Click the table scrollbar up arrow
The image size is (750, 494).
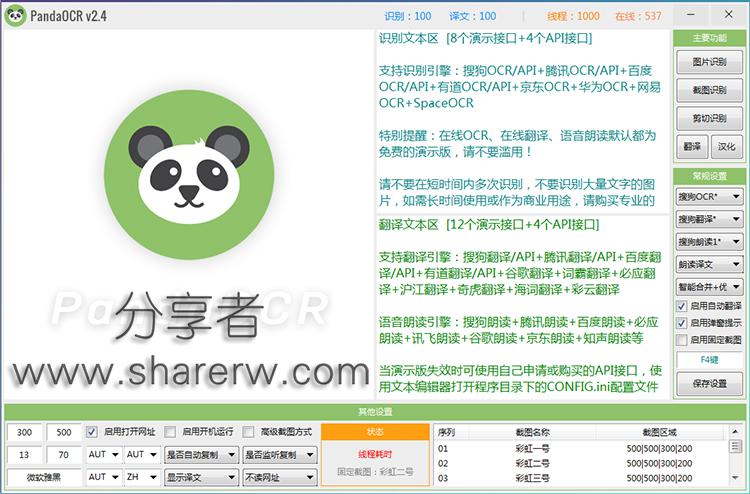[736, 432]
